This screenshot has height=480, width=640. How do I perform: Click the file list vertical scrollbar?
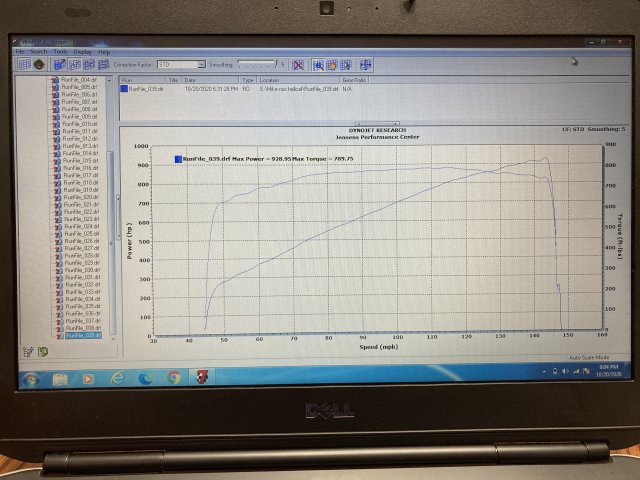(x=112, y=200)
